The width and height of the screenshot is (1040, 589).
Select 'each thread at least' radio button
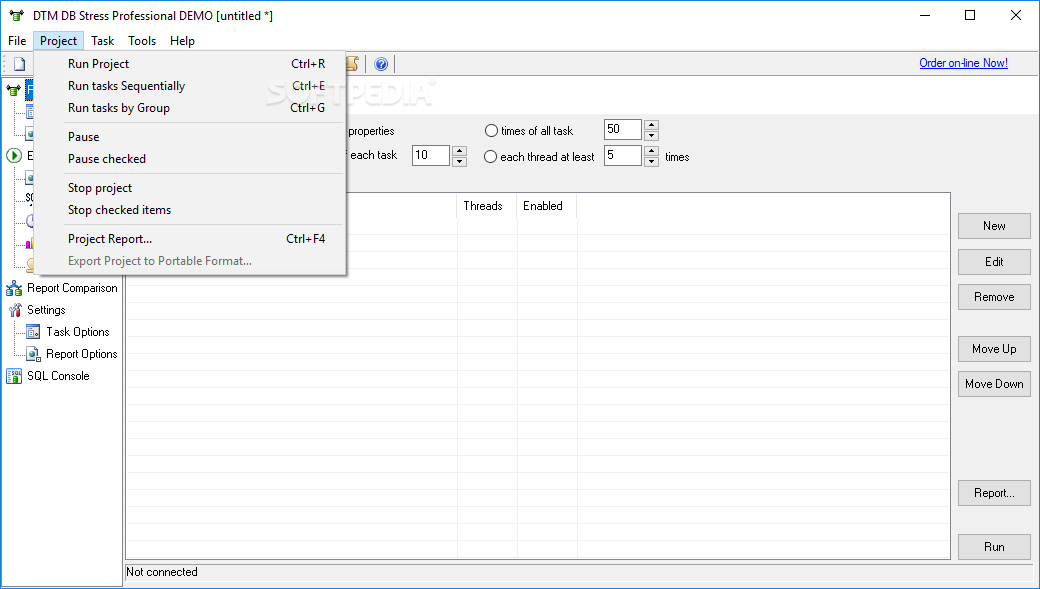point(490,157)
